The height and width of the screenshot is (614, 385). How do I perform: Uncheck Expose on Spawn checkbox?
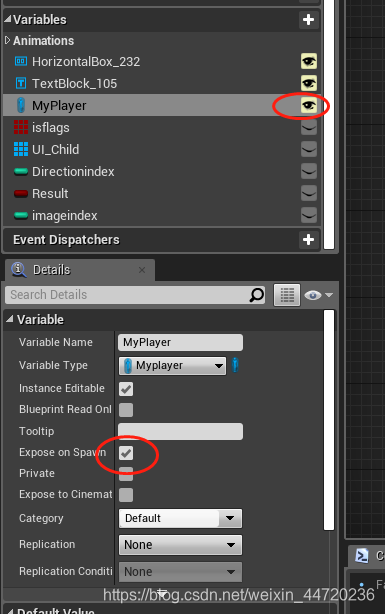click(126, 453)
